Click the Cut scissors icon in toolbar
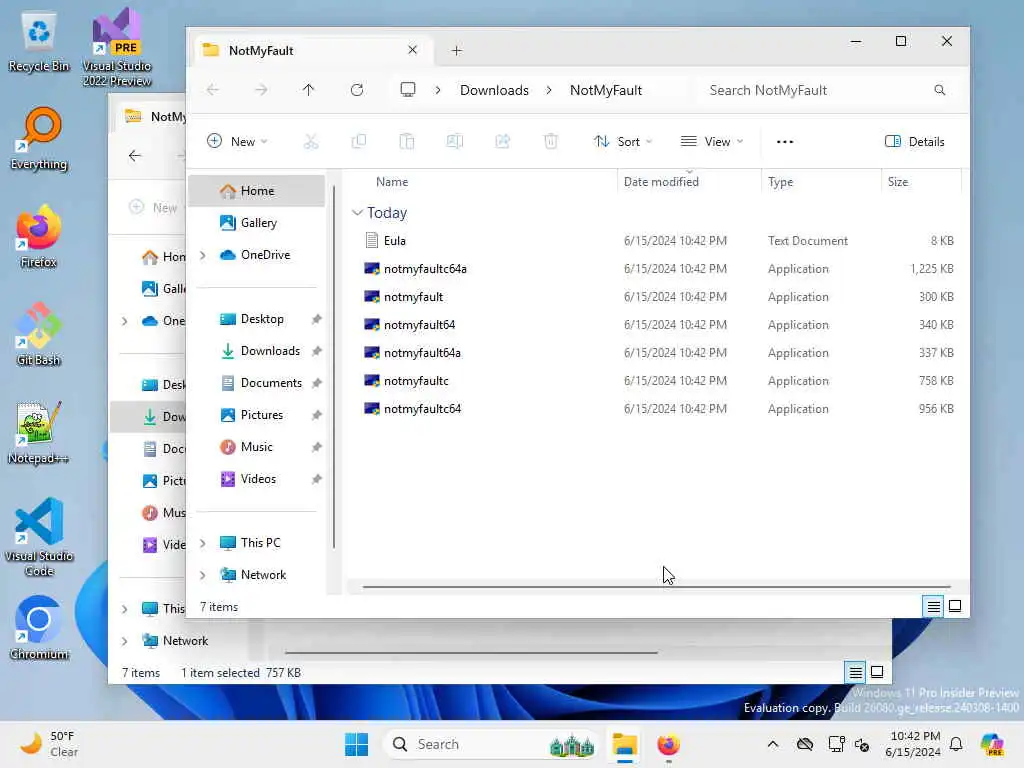Image resolution: width=1024 pixels, height=768 pixels. [311, 141]
